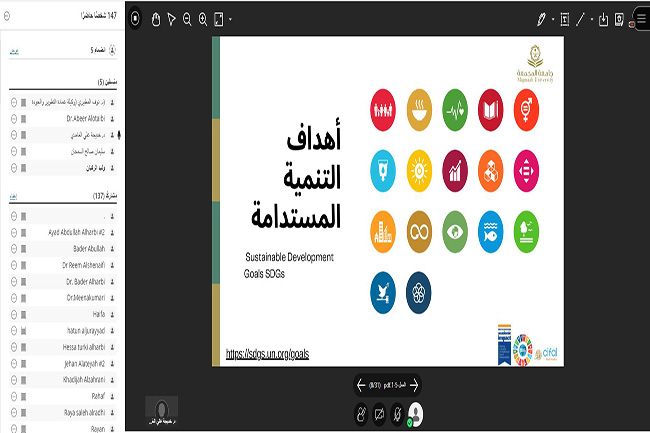
Task: Open controls for Dr.Meenakumari
Action: [14, 298]
